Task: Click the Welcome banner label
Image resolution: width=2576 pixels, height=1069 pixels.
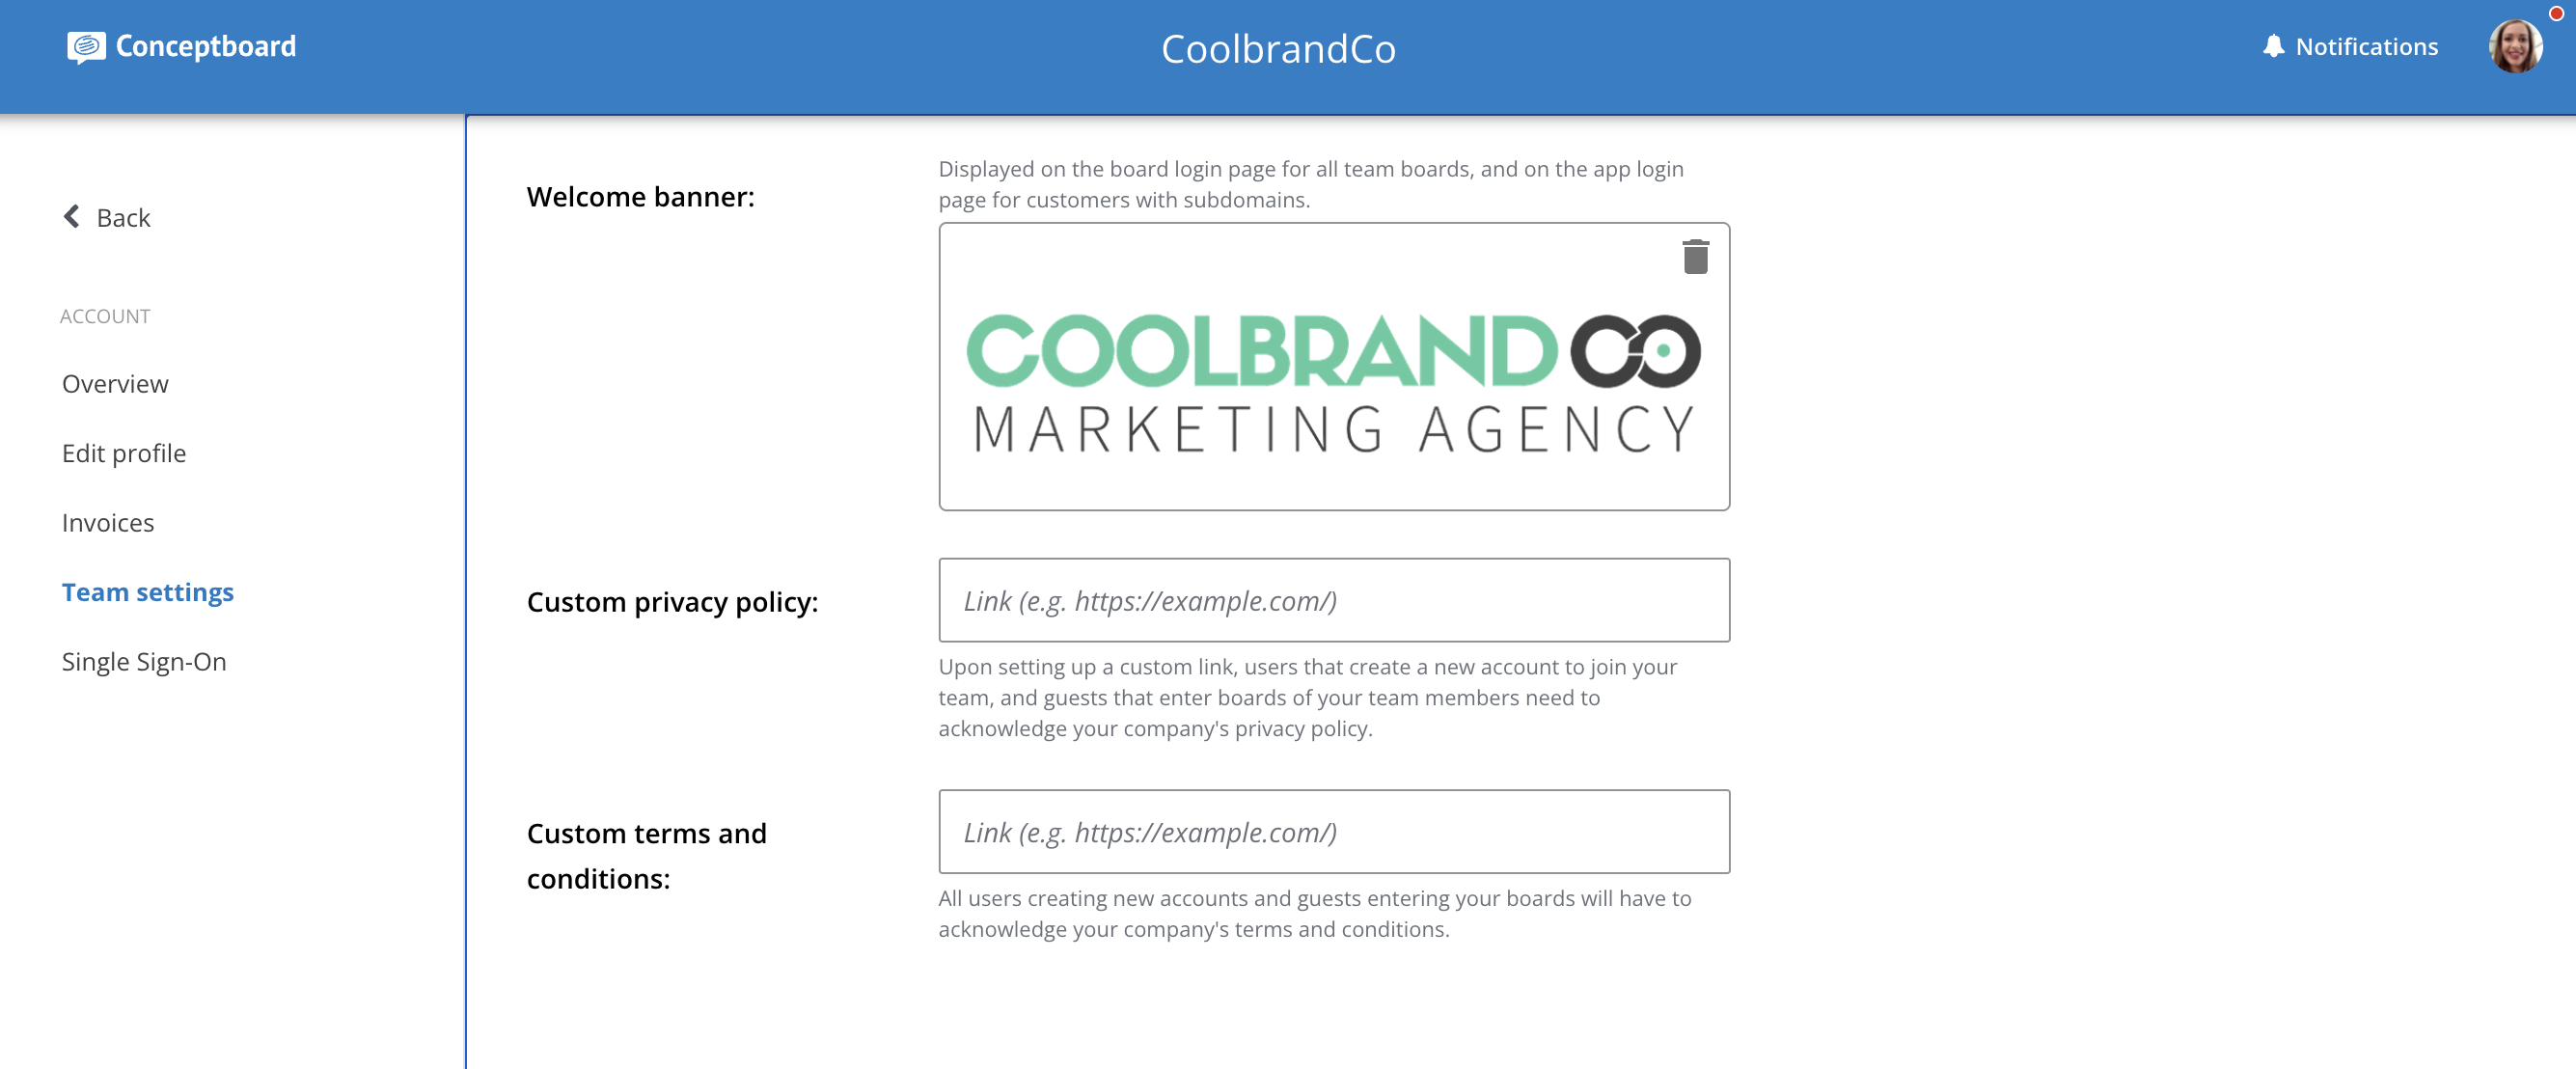Action: (640, 196)
